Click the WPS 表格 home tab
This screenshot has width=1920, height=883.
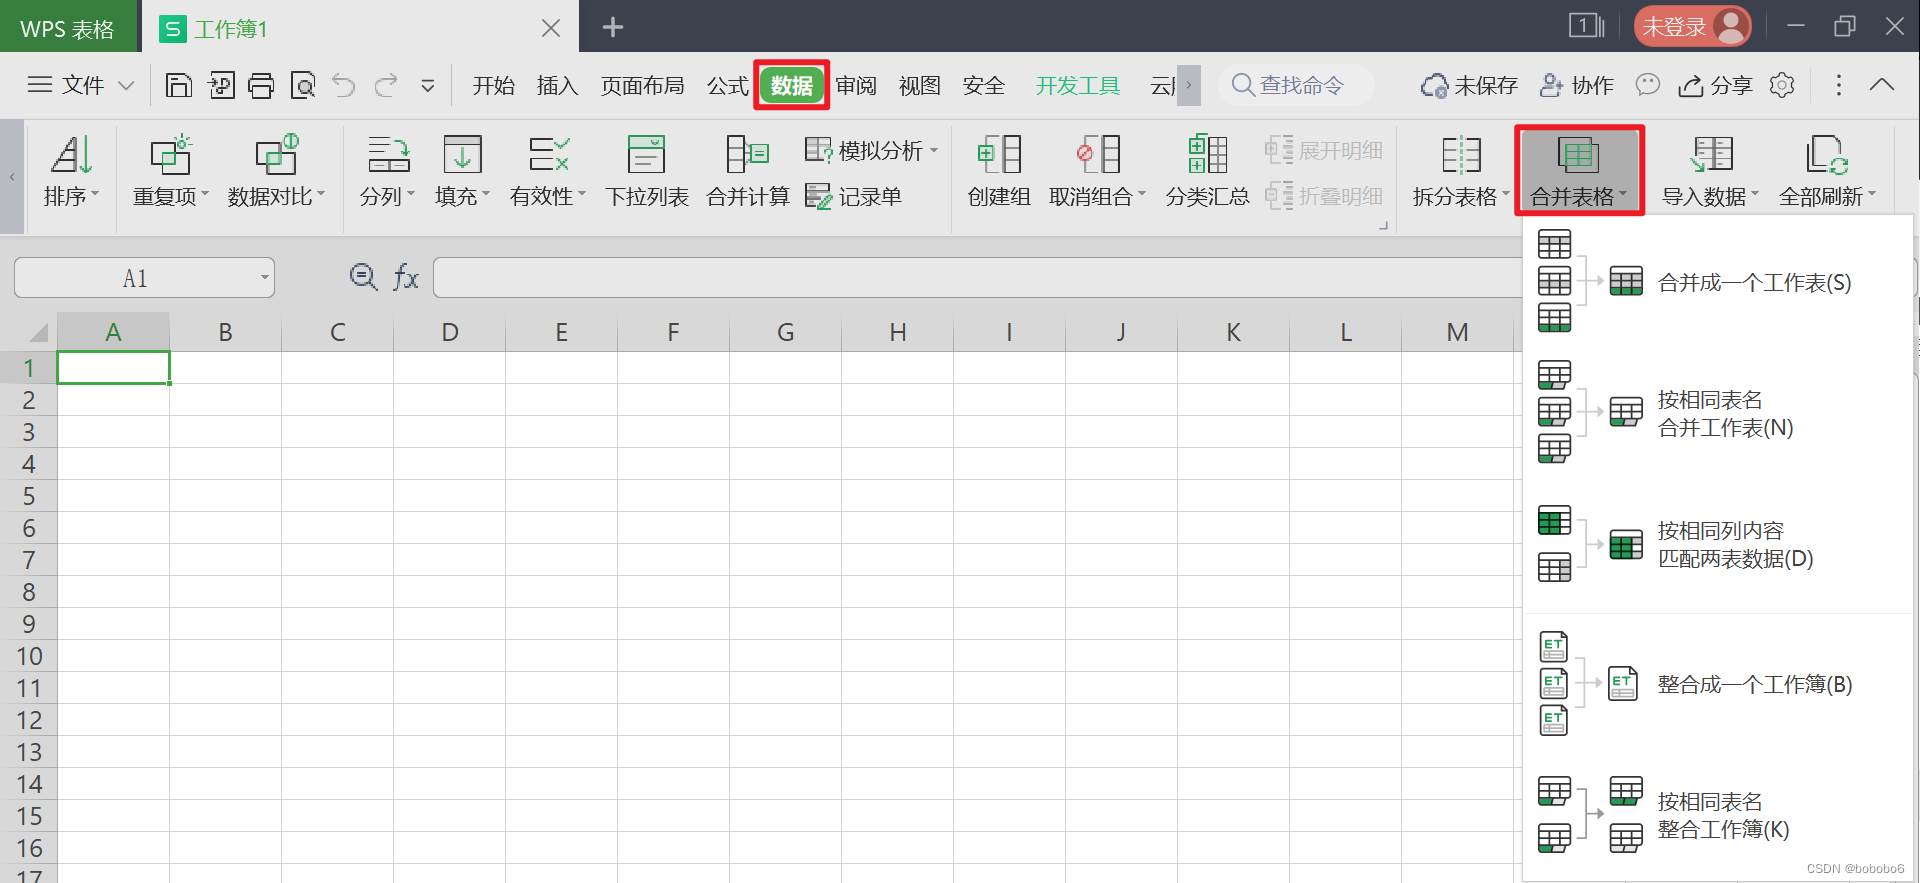68,28
